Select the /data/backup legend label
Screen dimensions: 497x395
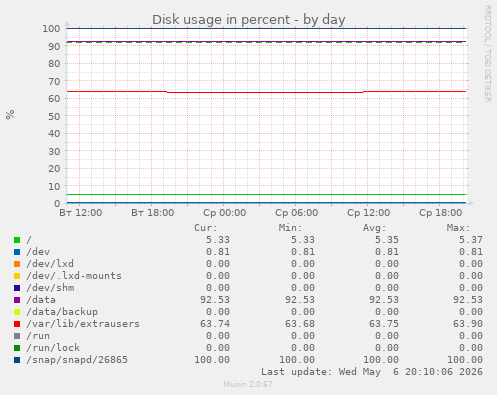tap(62, 312)
